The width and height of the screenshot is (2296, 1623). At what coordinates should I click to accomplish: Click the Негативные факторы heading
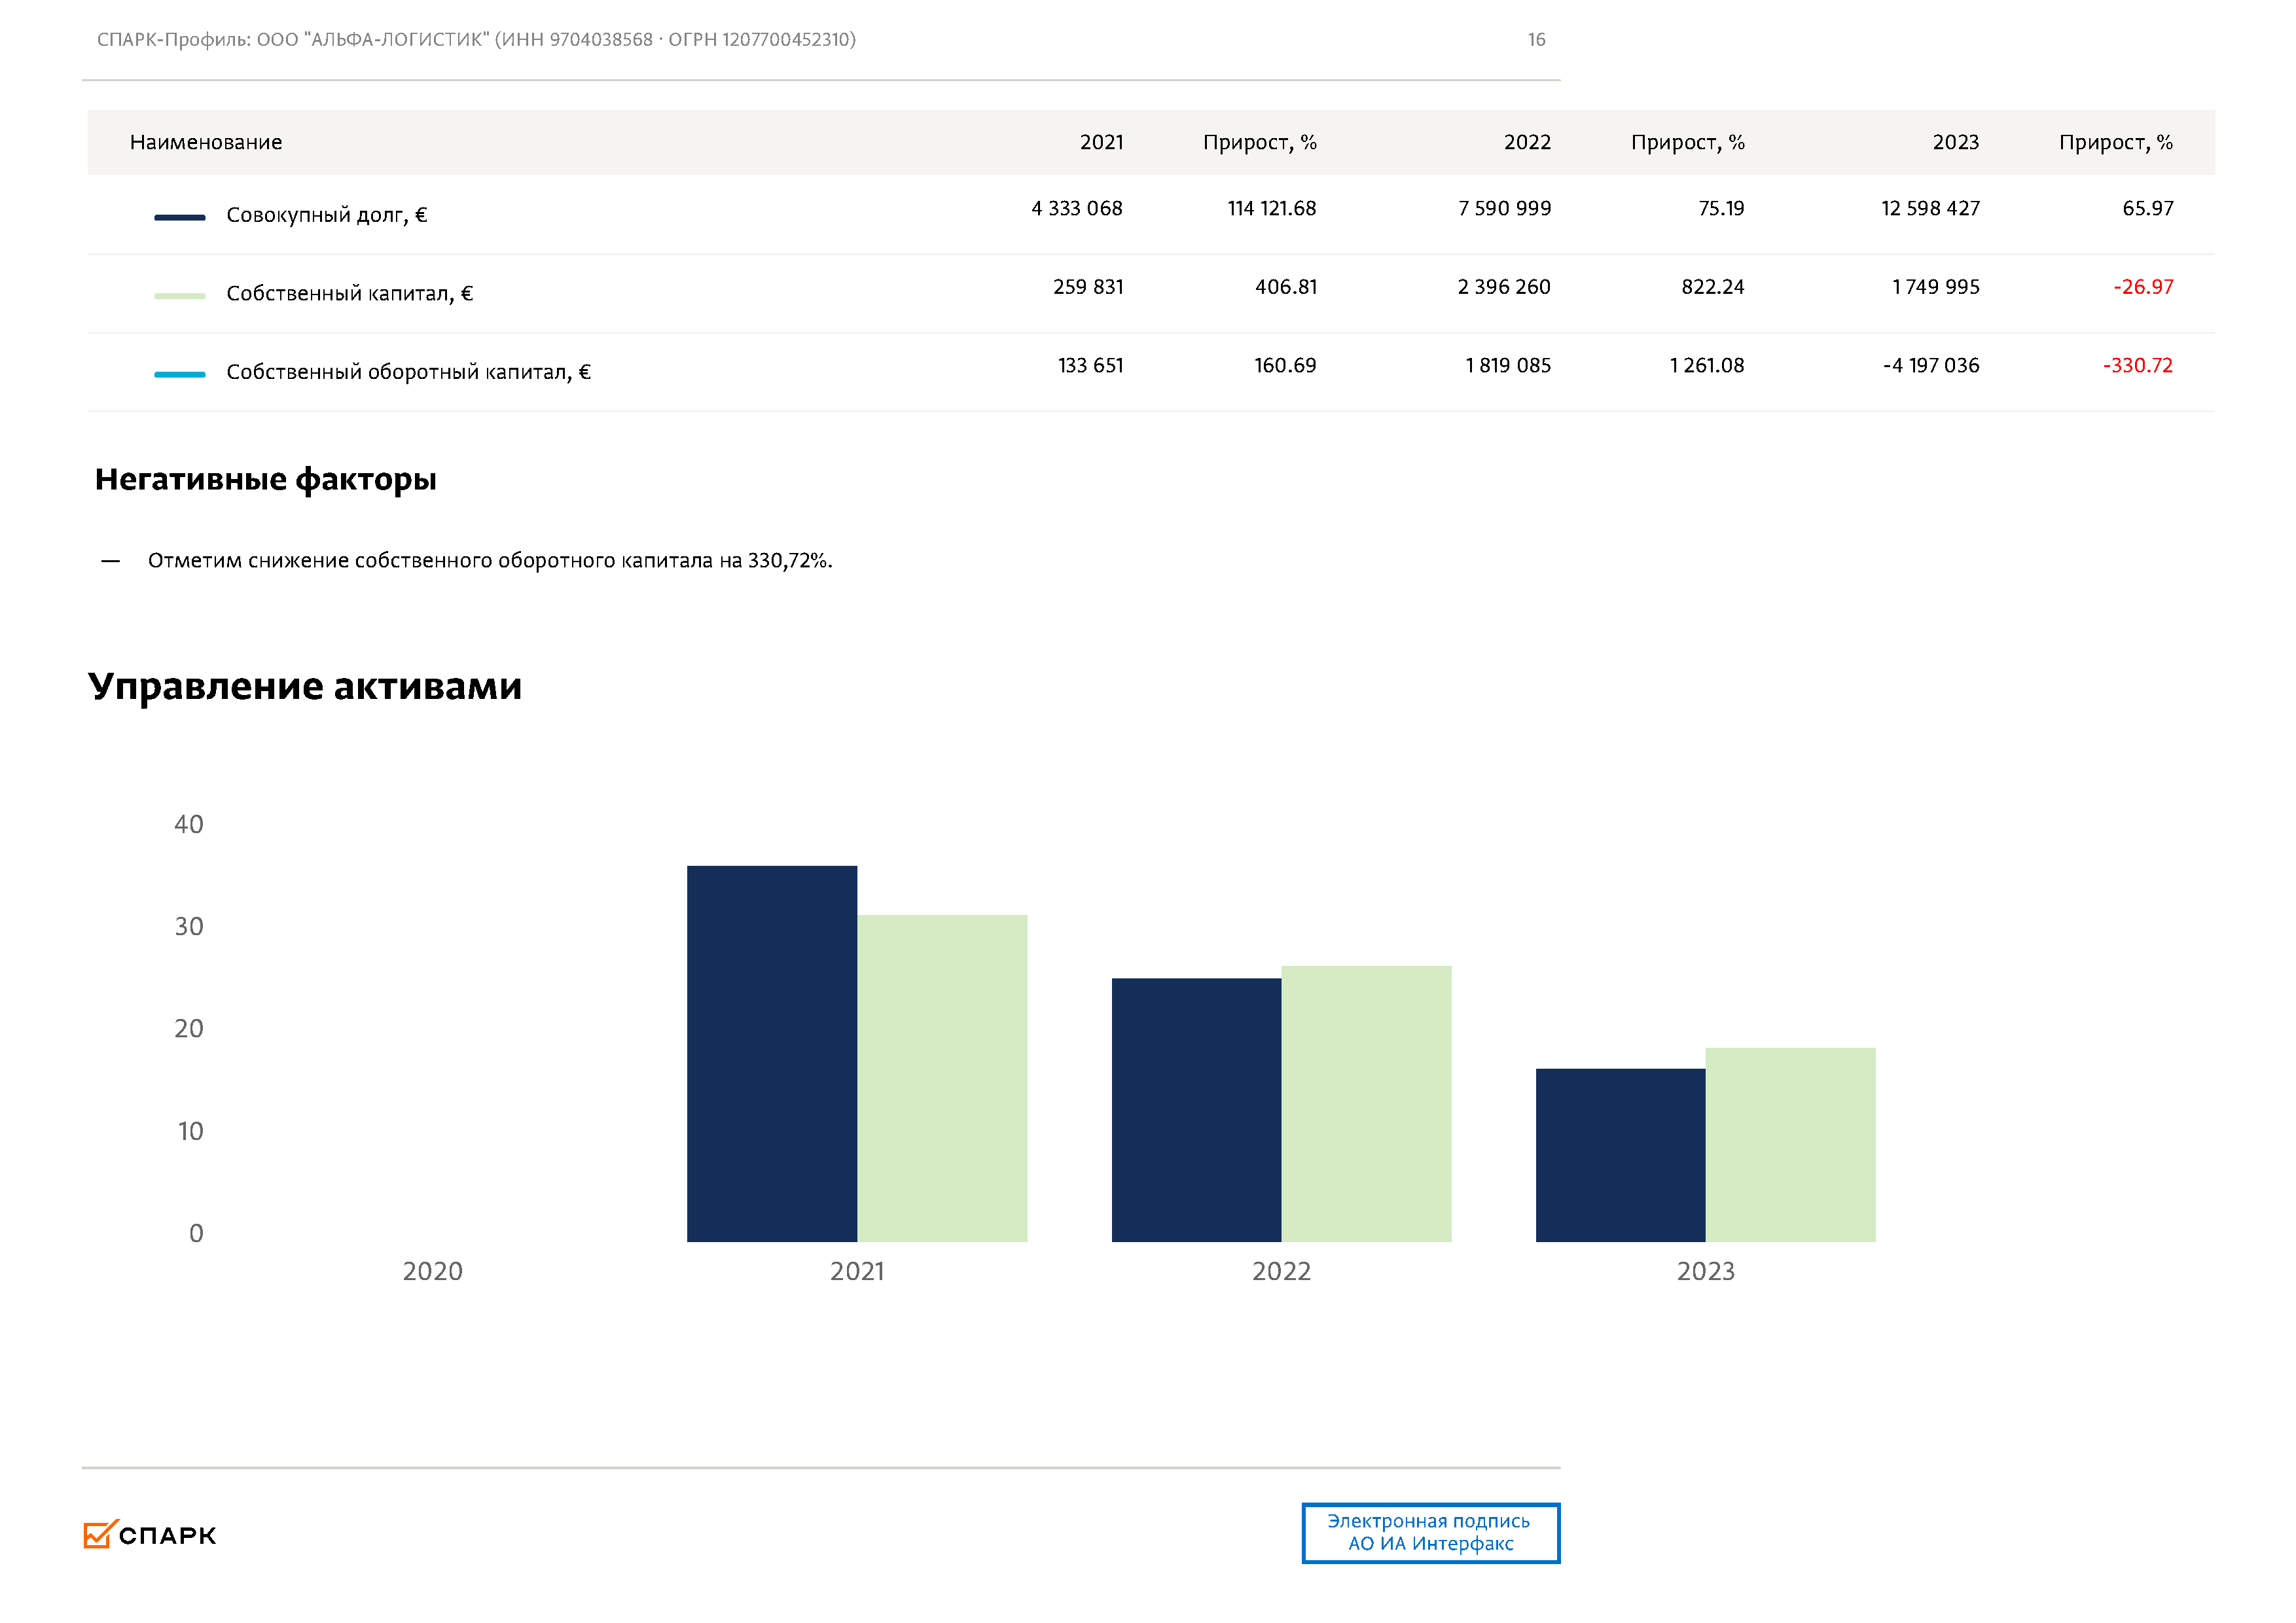(x=265, y=479)
